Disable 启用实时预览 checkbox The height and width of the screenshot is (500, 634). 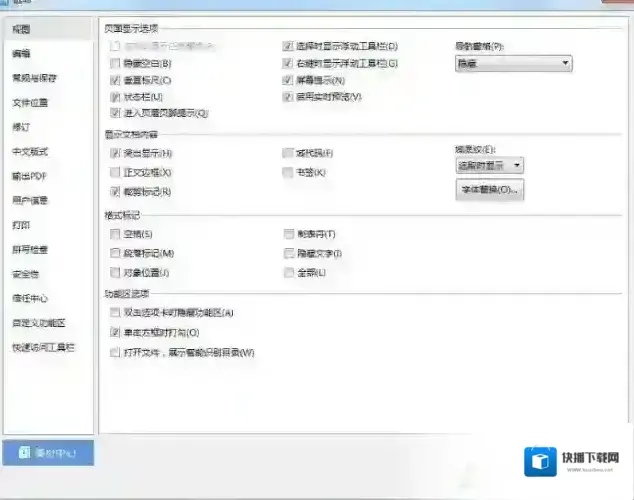288,97
